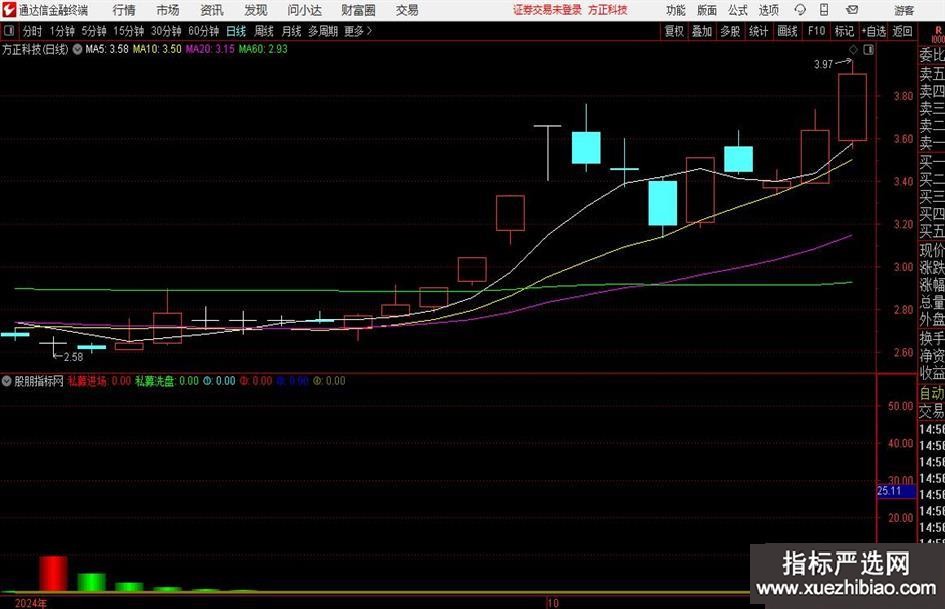This screenshot has width=945, height=609.
Task: Select the 日线 daily period tab
Action: [236, 31]
